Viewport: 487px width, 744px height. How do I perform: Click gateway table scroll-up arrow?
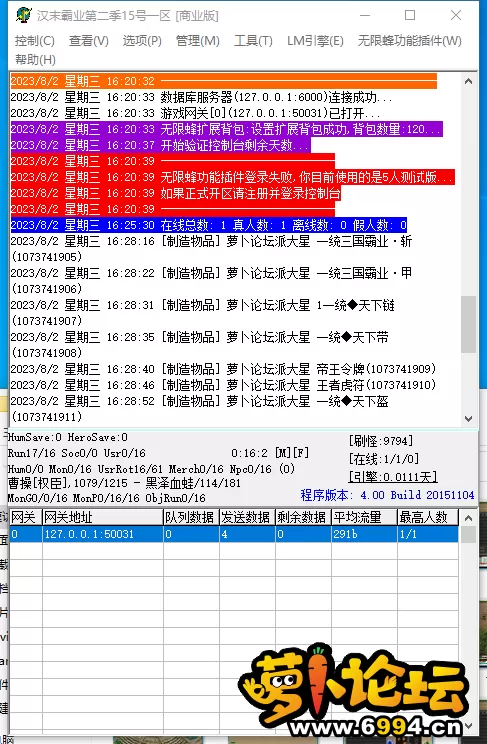(x=468, y=518)
